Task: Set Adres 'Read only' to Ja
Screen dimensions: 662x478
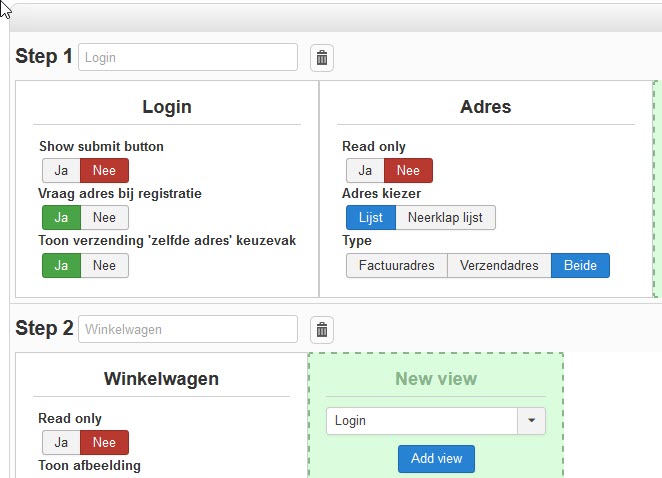Action: tap(365, 170)
